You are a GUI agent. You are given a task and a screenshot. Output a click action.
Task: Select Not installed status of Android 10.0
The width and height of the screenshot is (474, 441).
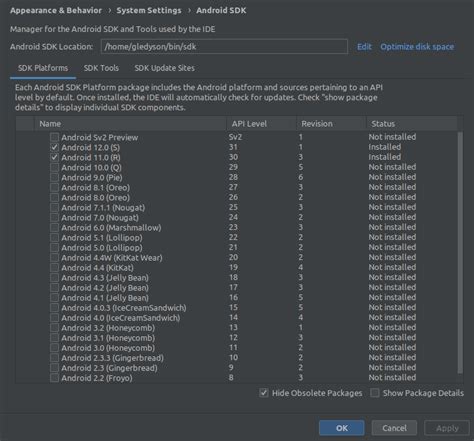click(392, 167)
